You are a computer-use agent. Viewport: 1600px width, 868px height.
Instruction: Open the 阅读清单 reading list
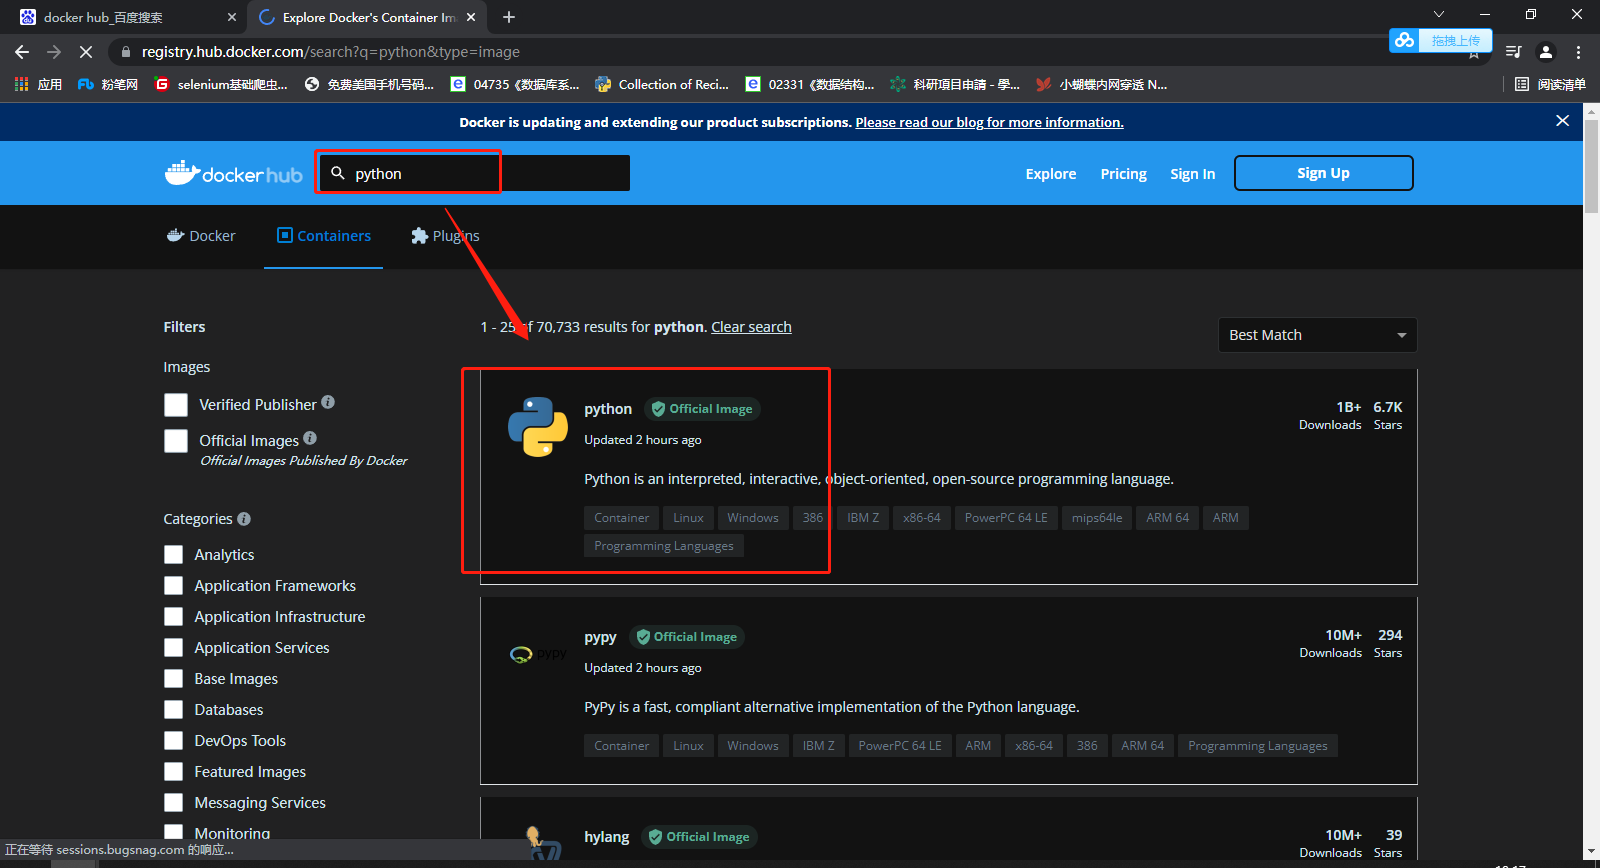pyautogui.click(x=1550, y=84)
